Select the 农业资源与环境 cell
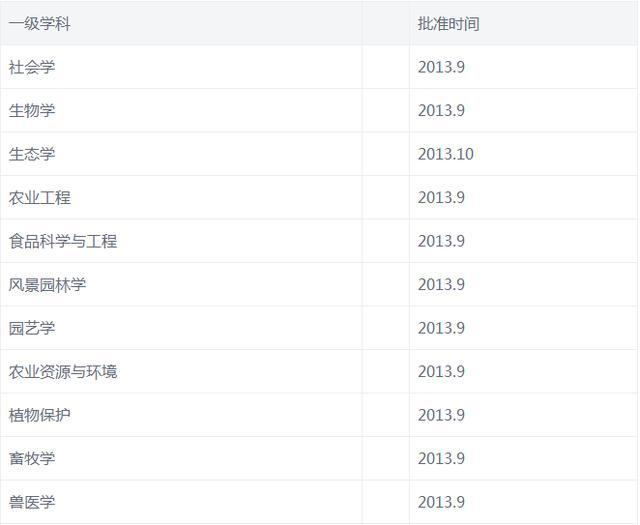Screen dimensions: 640x525 (63, 371)
